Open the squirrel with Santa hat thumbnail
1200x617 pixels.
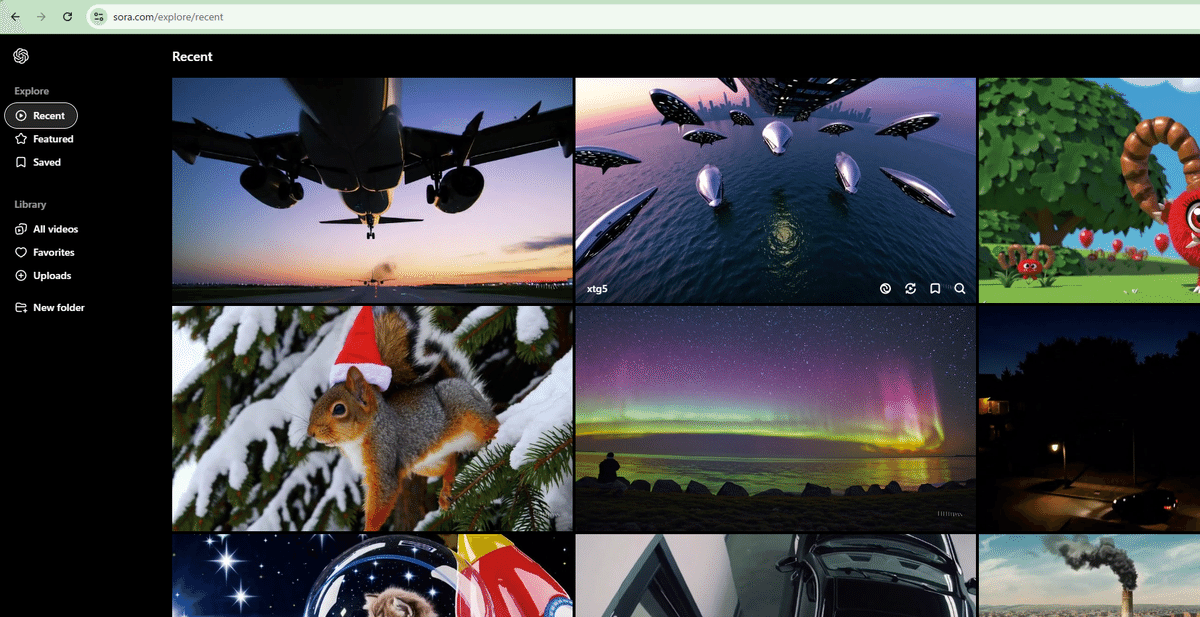pyautogui.click(x=372, y=418)
